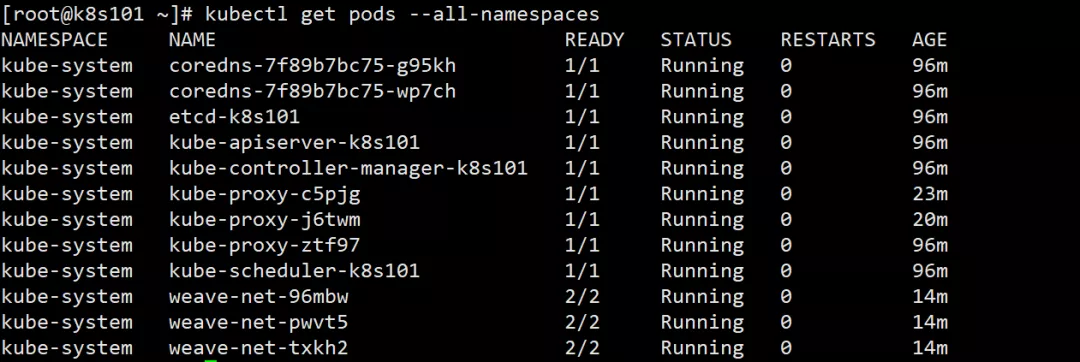Select the NAMESPACE column header
The width and height of the screenshot is (1080, 362).
tap(55, 40)
